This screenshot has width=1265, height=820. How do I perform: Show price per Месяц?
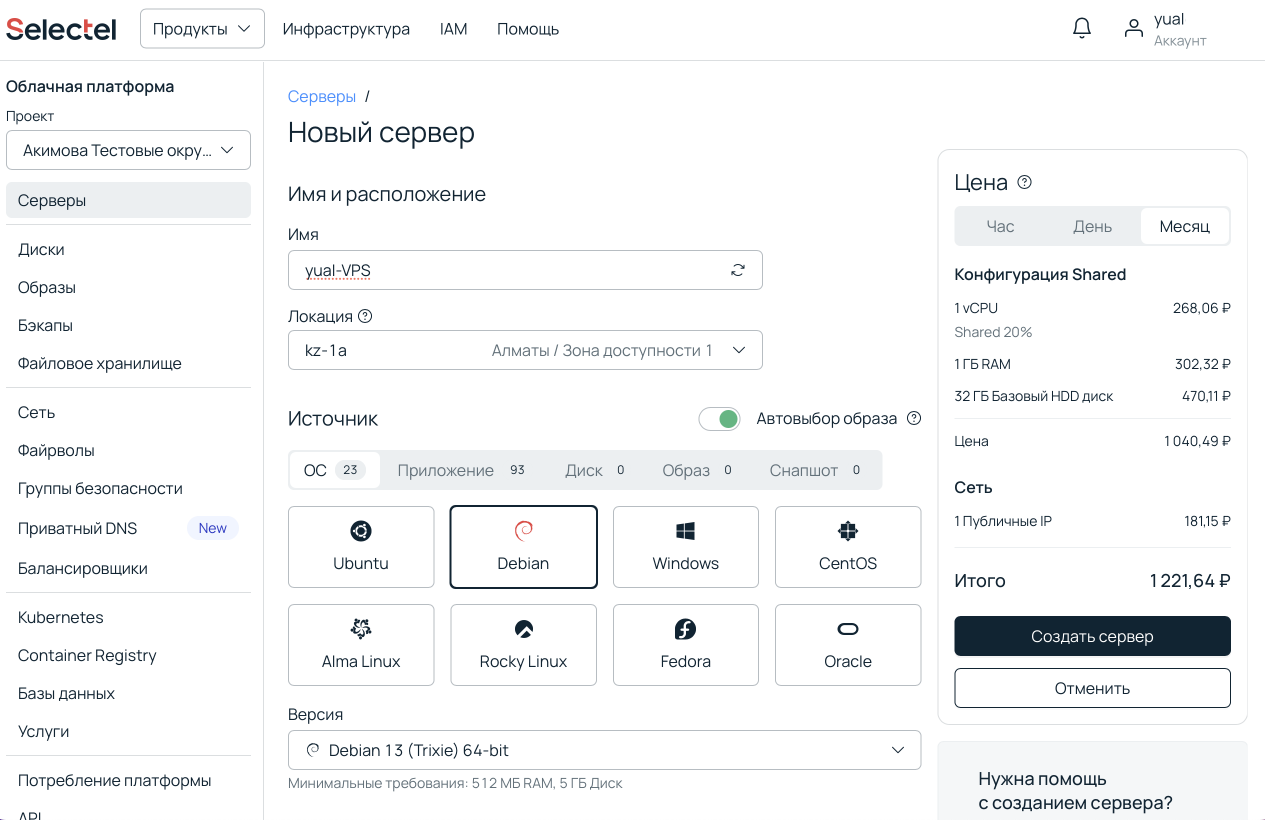[1185, 226]
